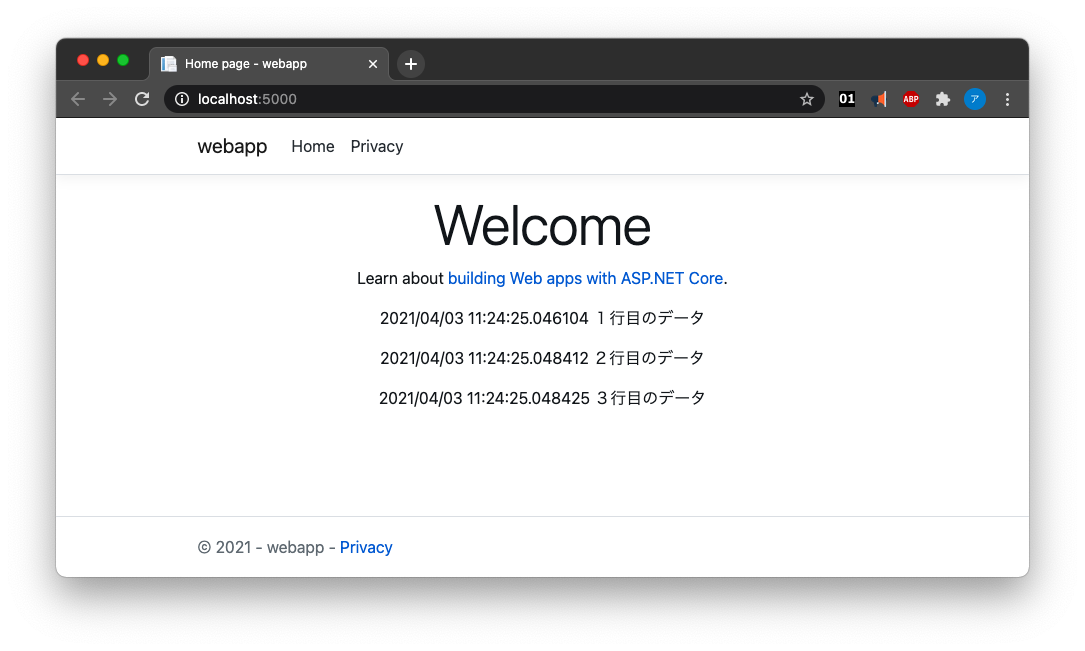
Task: Click the browser forward arrow
Action: coord(110,99)
